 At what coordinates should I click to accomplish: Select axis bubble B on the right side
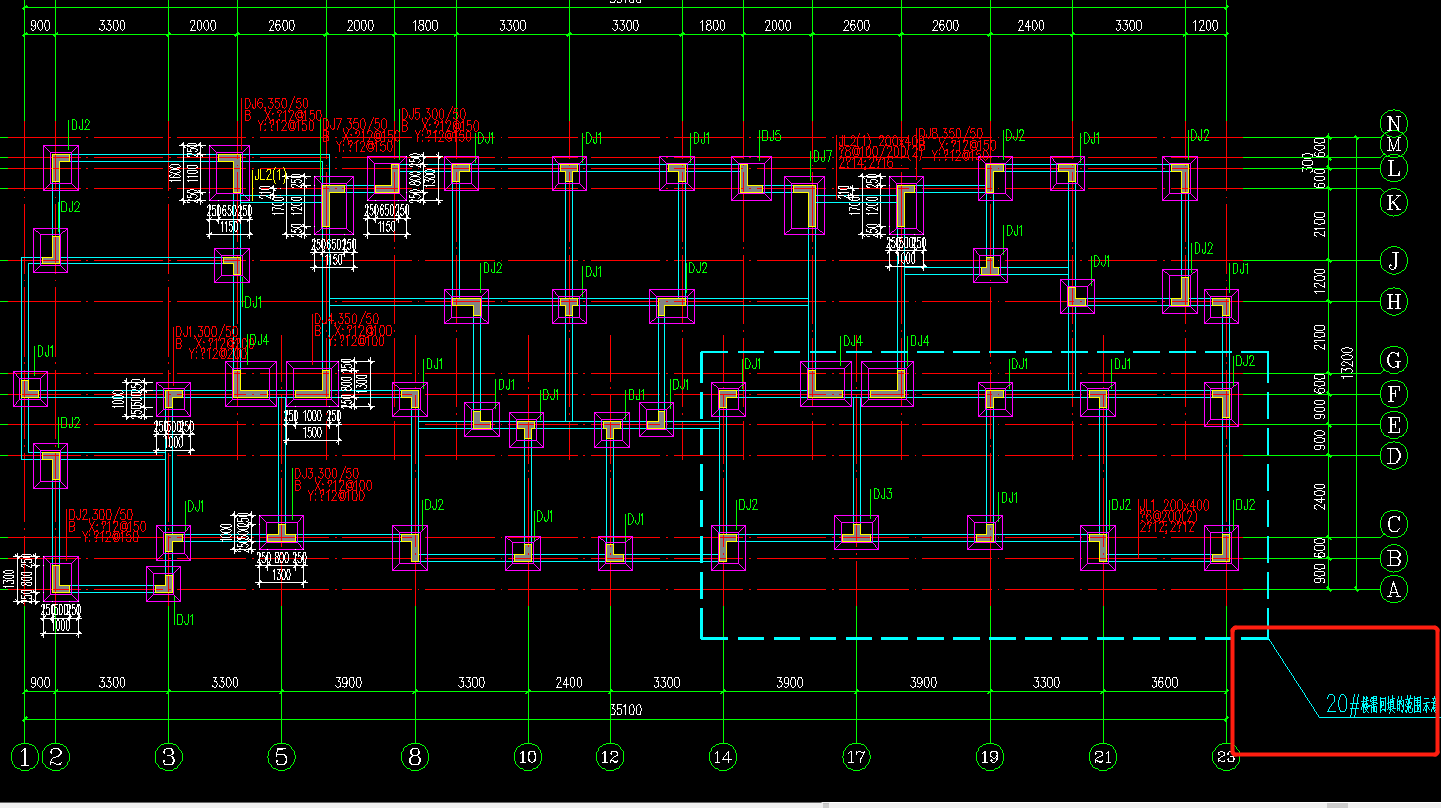[1393, 557]
